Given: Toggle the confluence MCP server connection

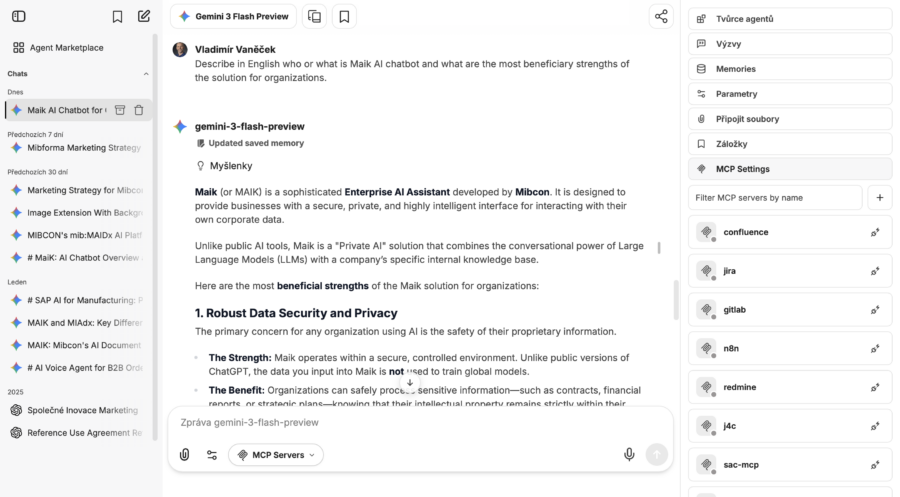Looking at the screenshot, I should (874, 232).
